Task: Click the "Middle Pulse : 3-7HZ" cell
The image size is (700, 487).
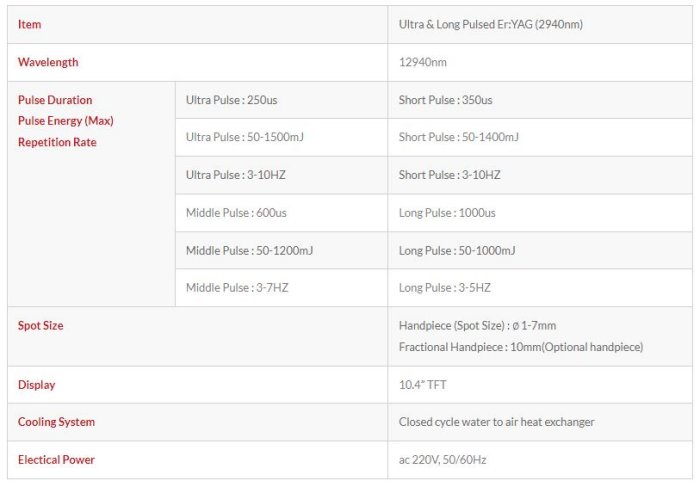Action: pyautogui.click(x=233, y=288)
